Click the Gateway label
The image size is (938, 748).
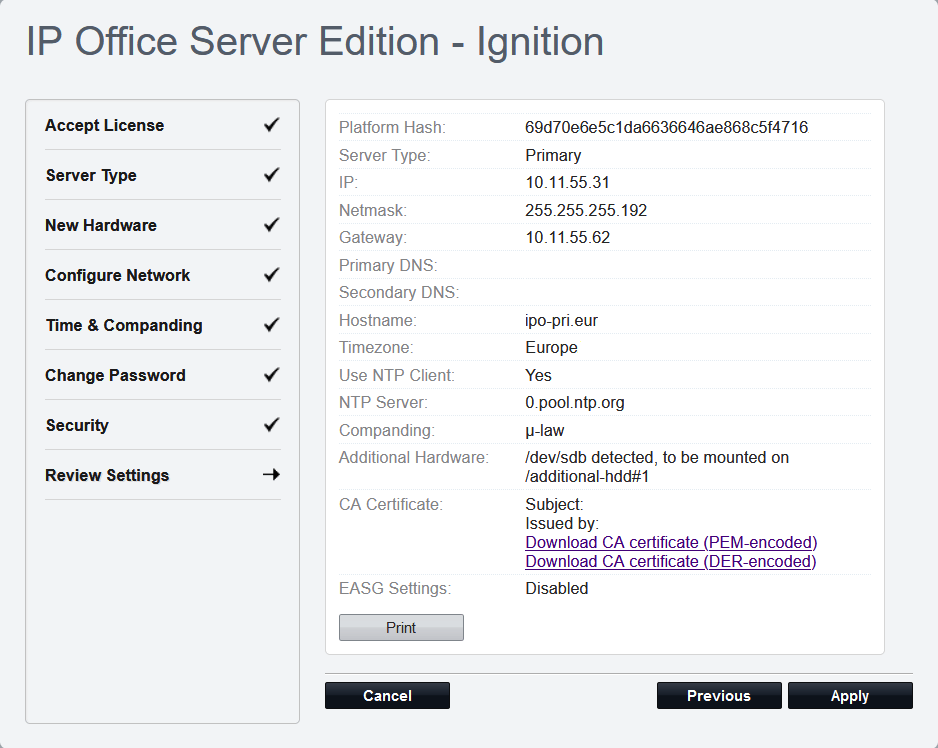[x=373, y=238]
